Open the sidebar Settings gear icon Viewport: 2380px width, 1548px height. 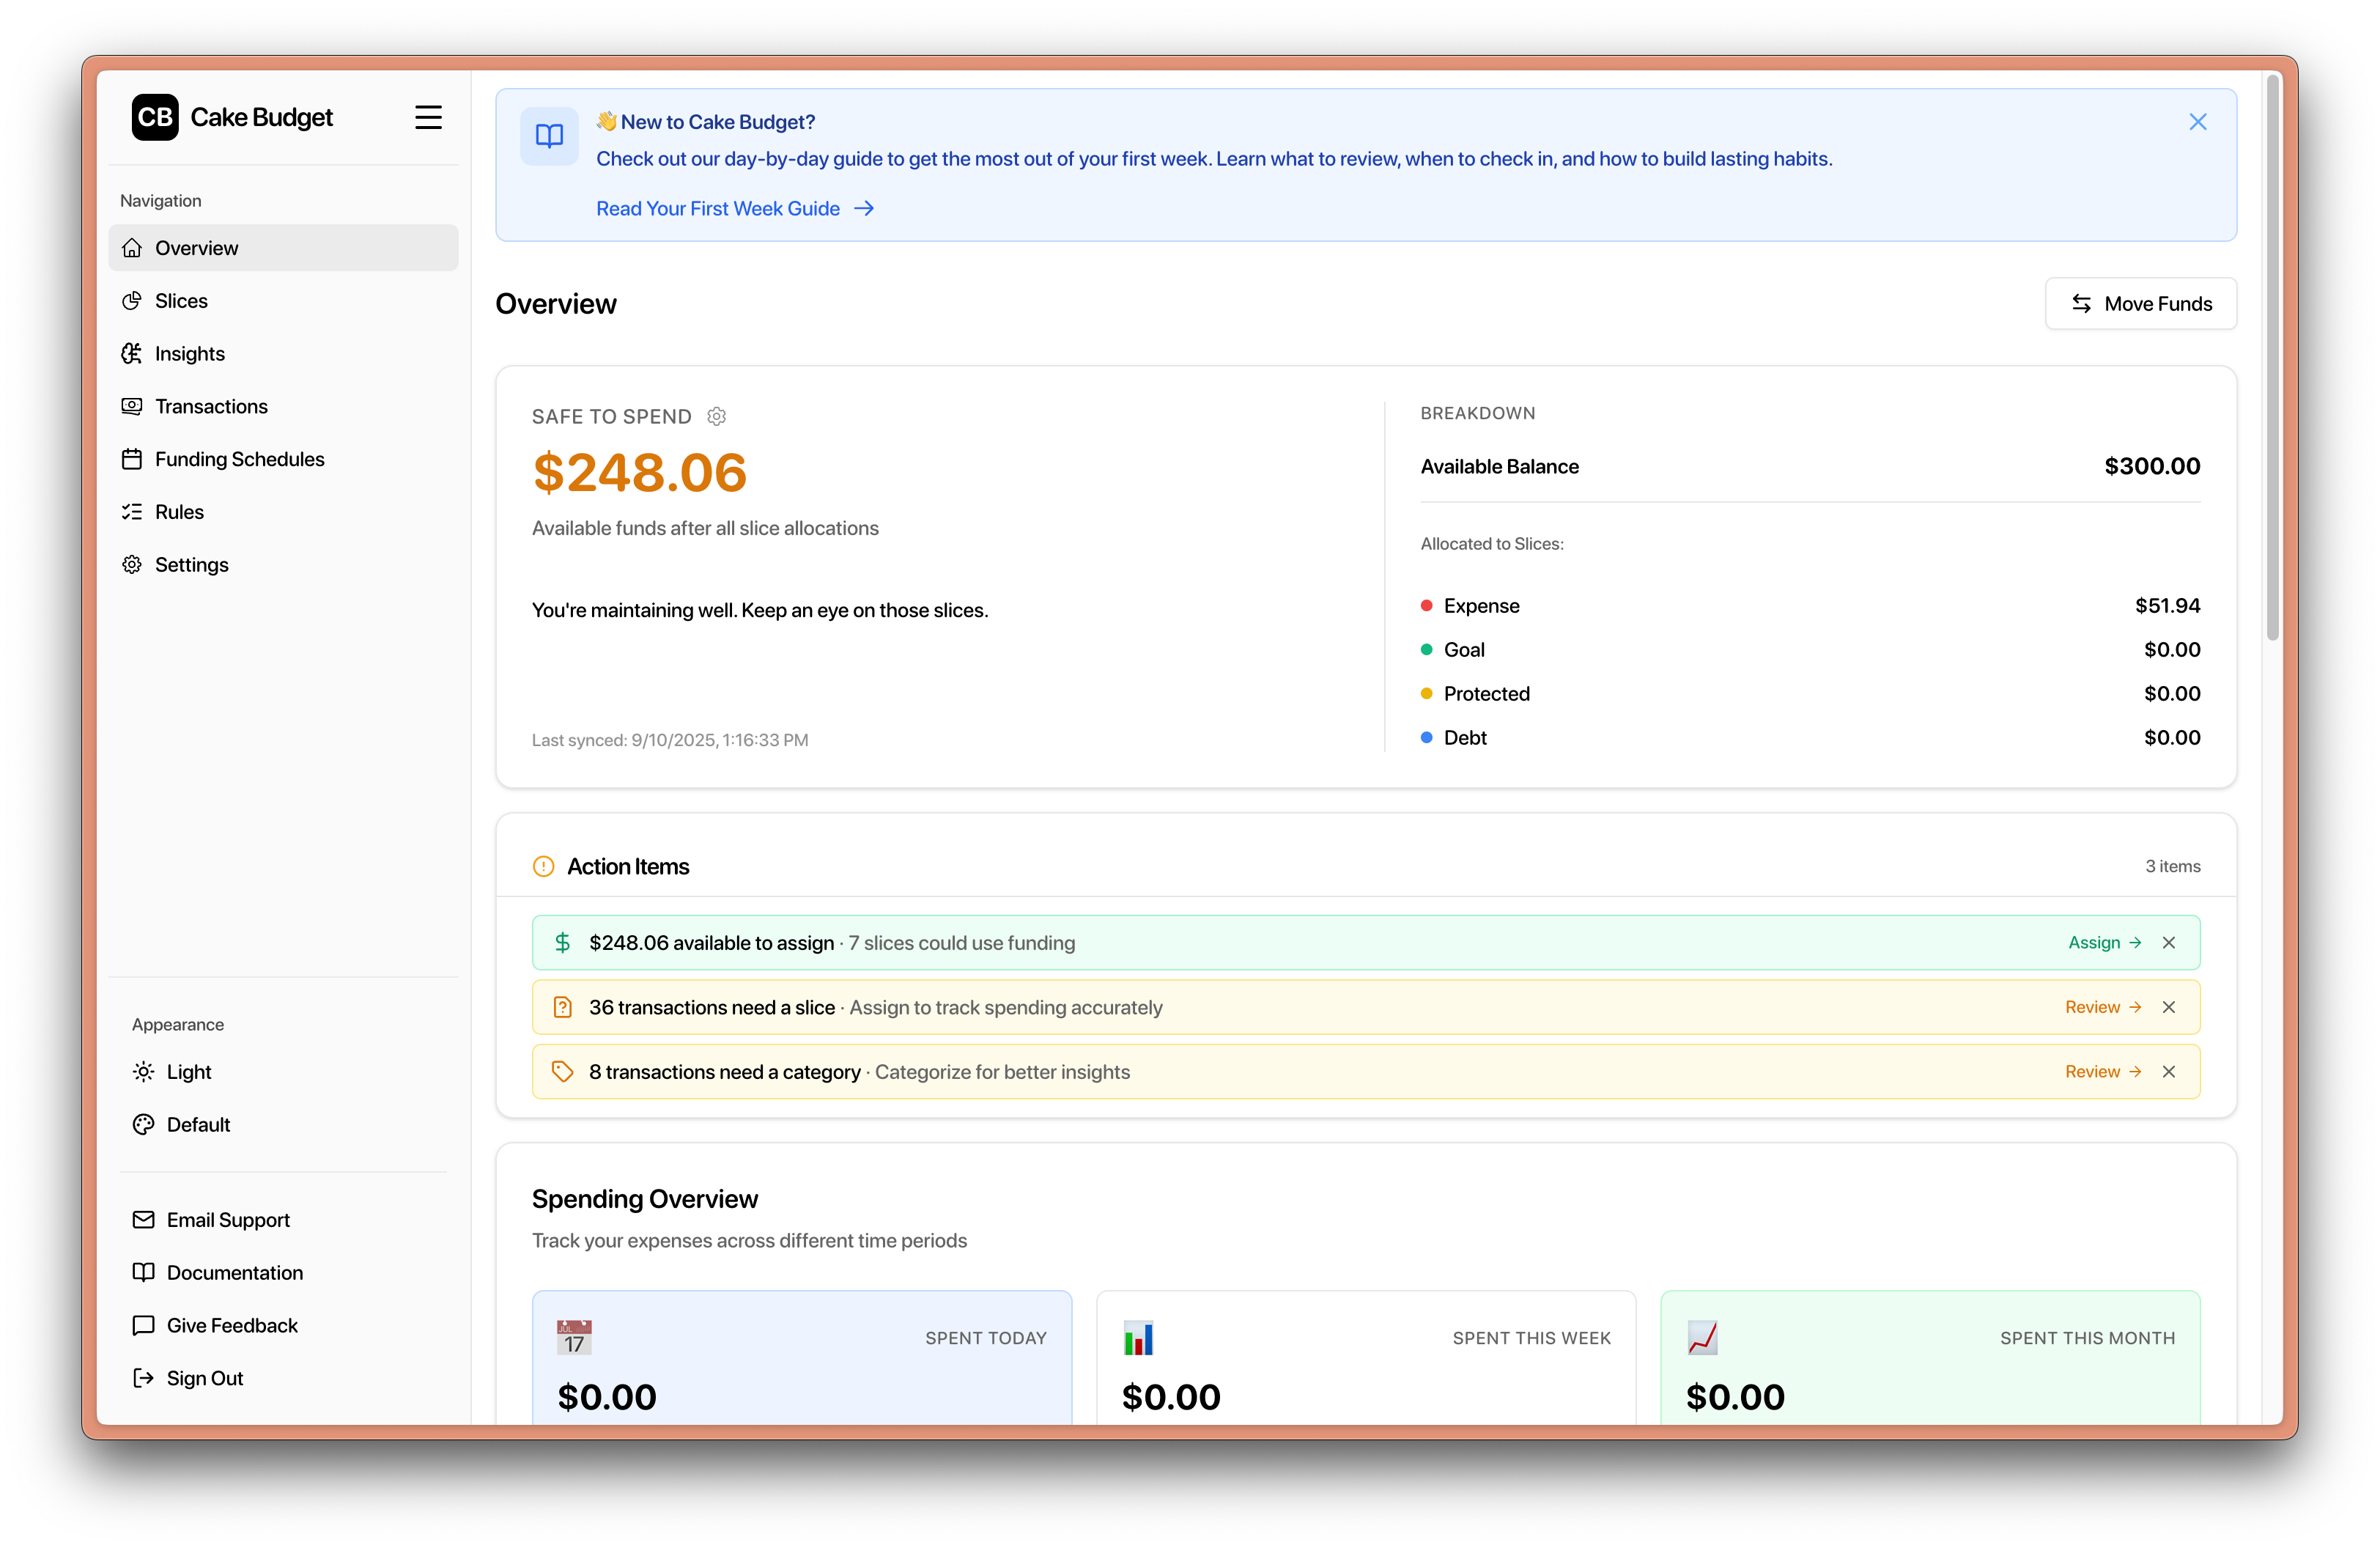coord(133,564)
